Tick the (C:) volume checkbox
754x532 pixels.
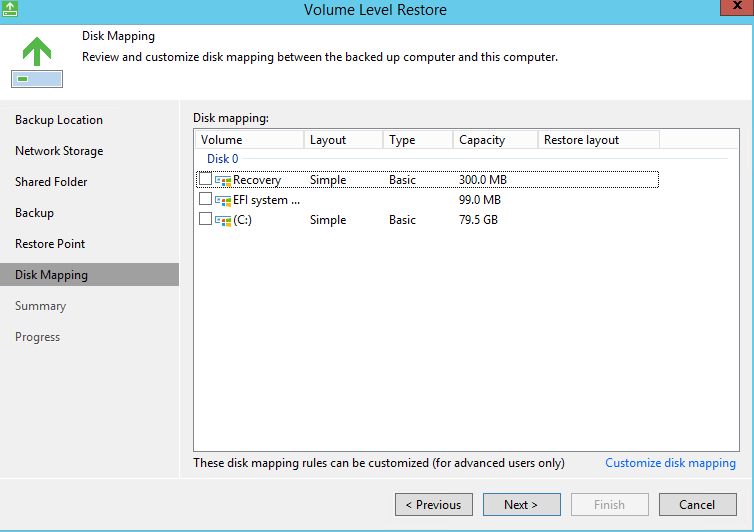(x=205, y=219)
